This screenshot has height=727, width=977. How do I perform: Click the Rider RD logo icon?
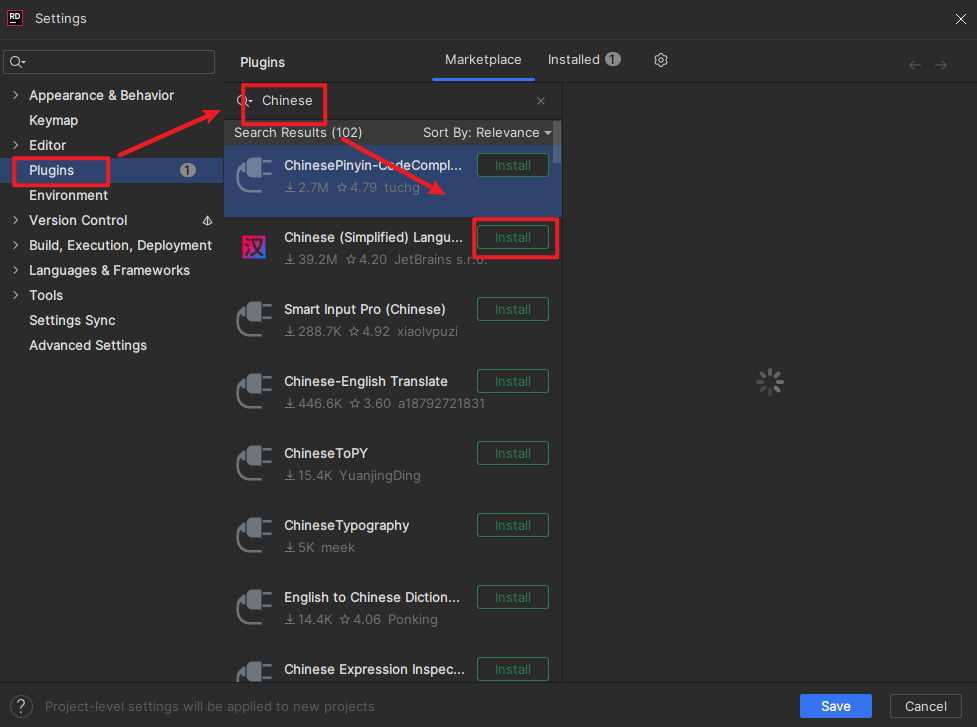pos(15,18)
